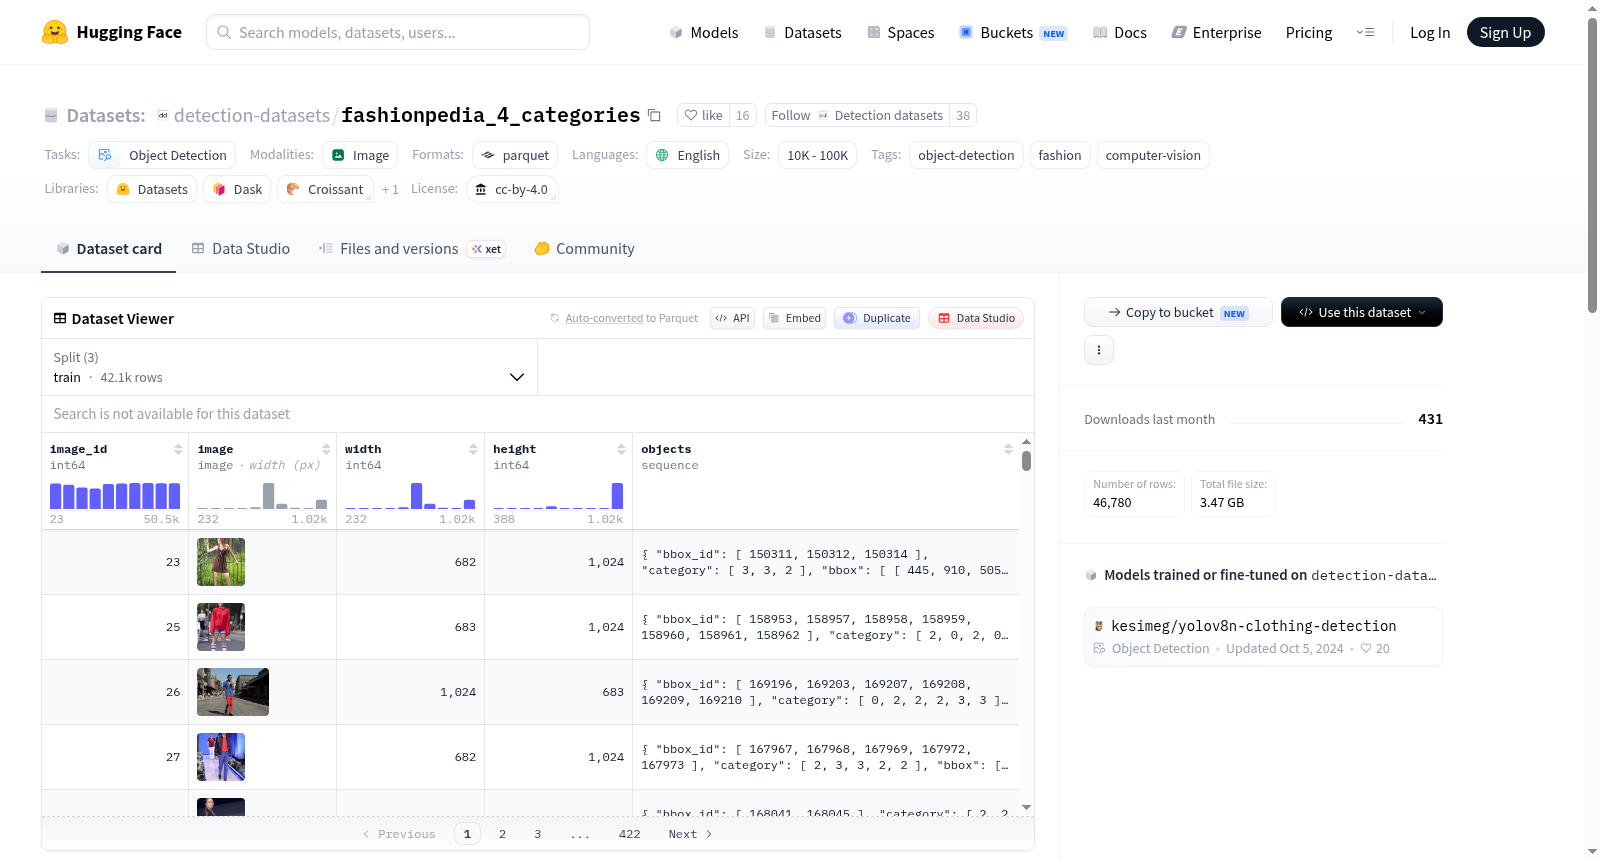This screenshot has width=1600, height=861.
Task: Click the like count 16
Action: 743,115
